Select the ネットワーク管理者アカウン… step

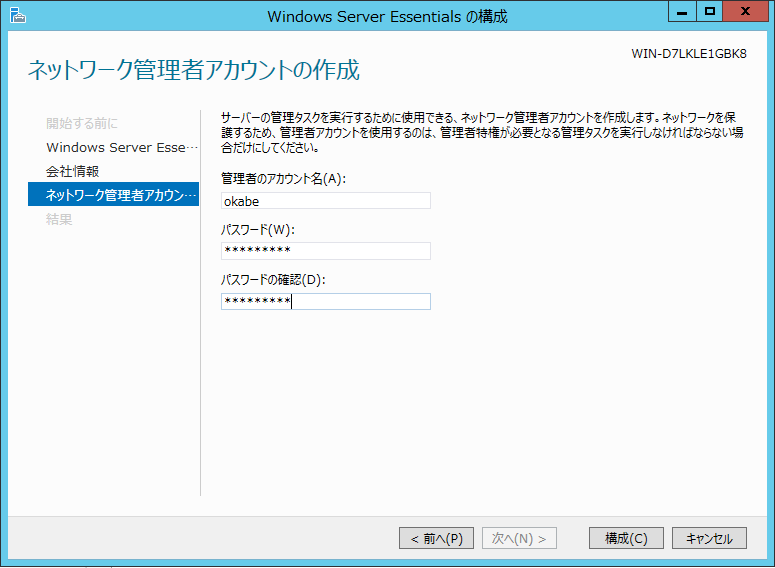(114, 194)
